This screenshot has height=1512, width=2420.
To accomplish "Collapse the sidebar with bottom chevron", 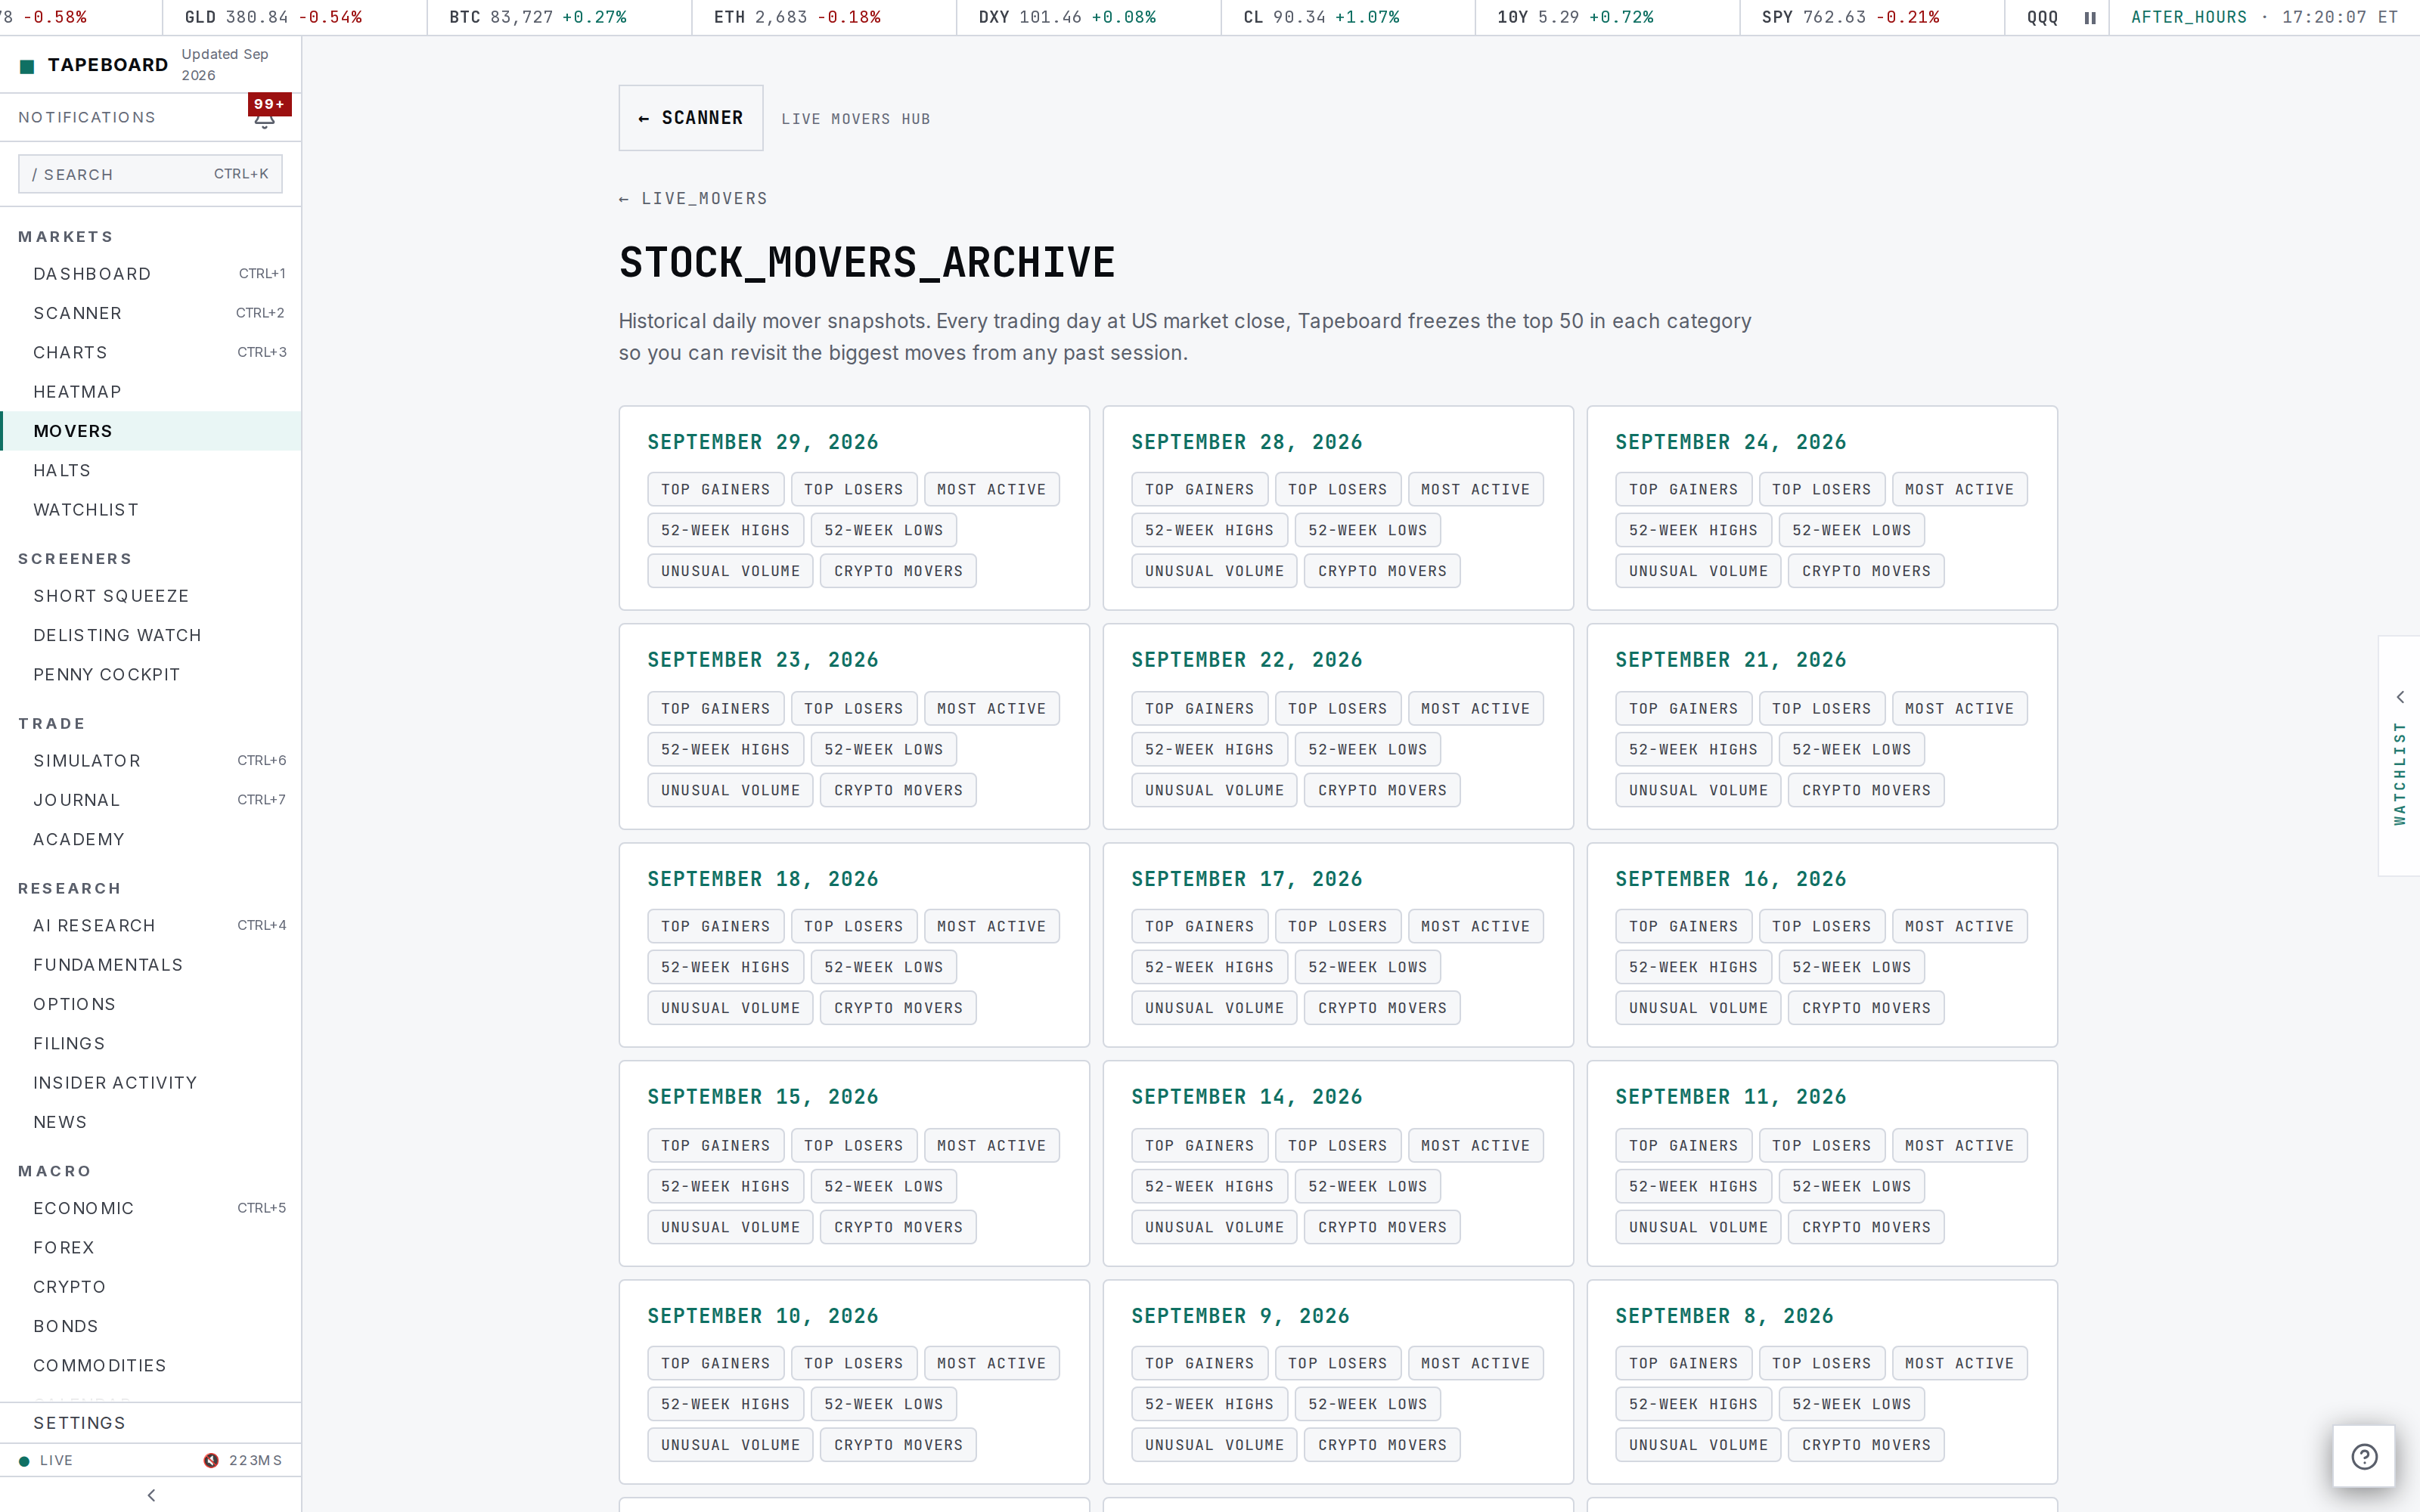I will pos(151,1495).
